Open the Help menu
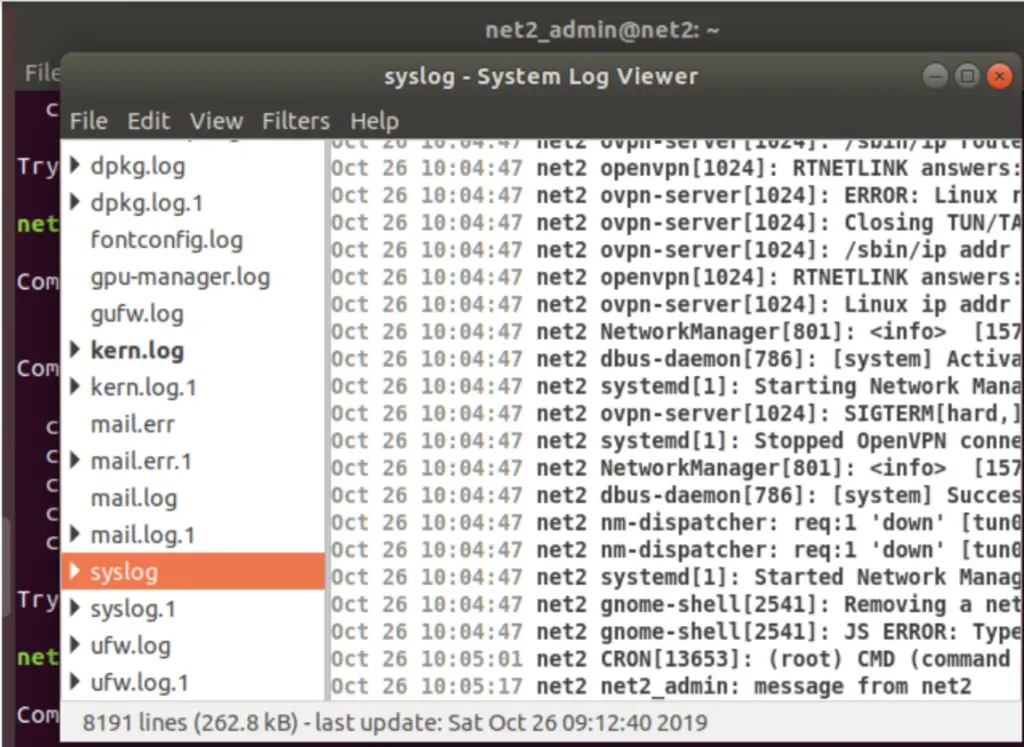Viewport: 1024px width, 747px height. point(374,121)
